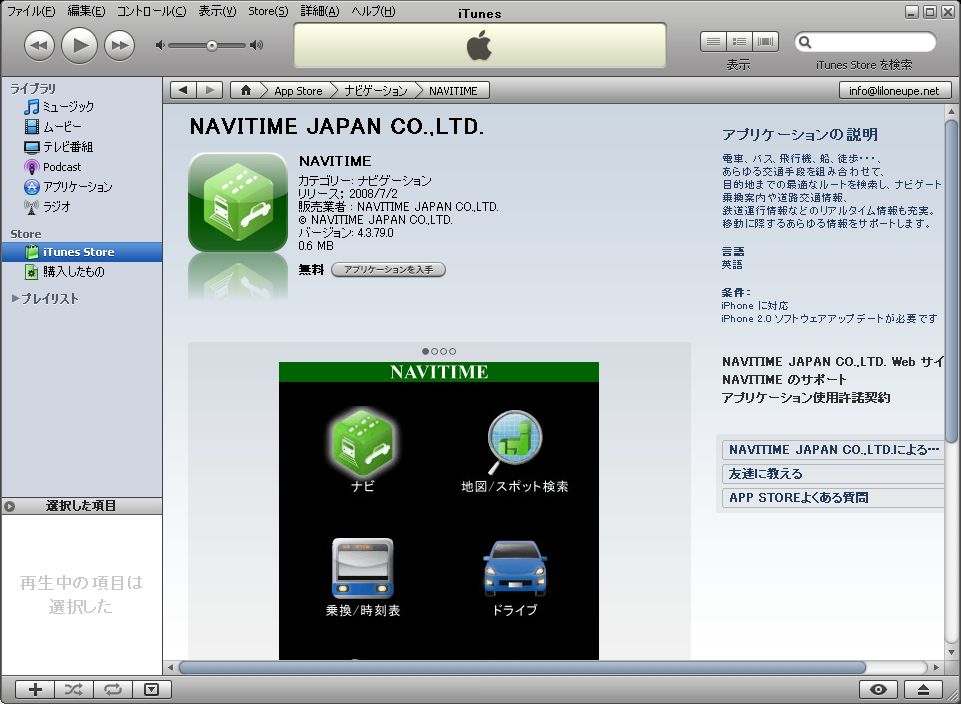The width and height of the screenshot is (961, 704).
Task: Expand the プレイリスト section
Action: pyautogui.click(x=15, y=299)
